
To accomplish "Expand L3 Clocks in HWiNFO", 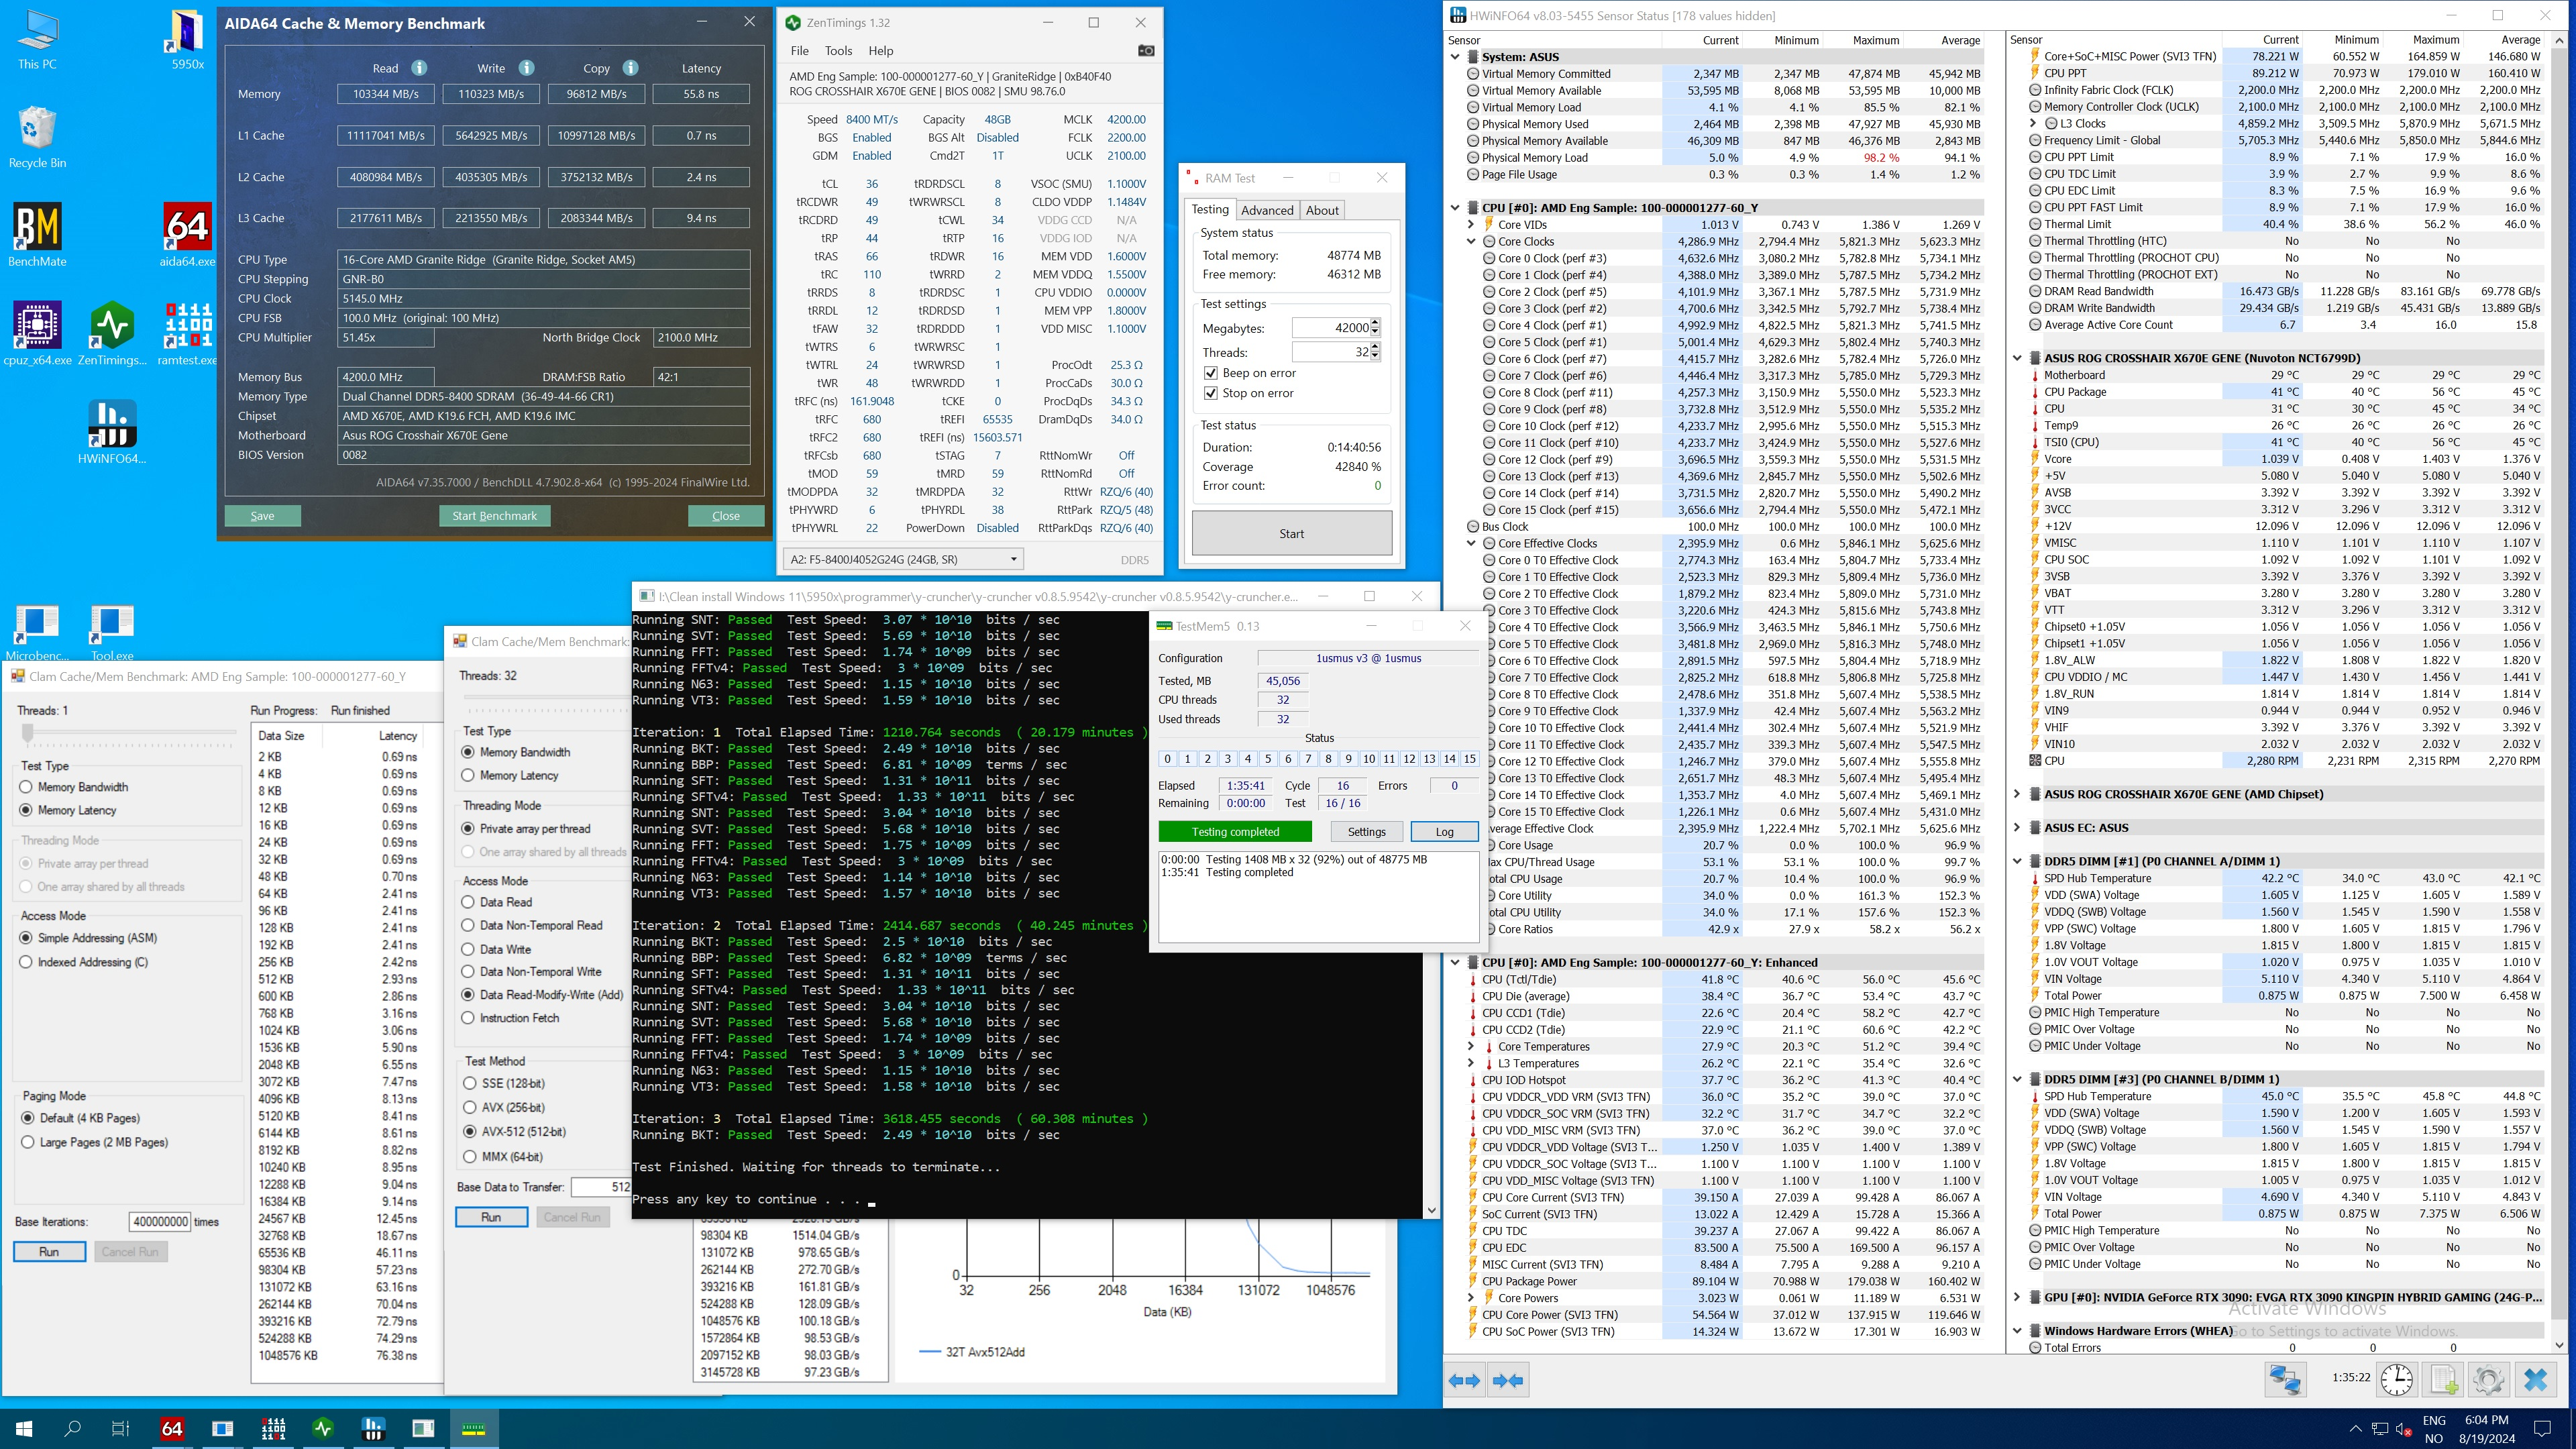I will [x=2033, y=124].
